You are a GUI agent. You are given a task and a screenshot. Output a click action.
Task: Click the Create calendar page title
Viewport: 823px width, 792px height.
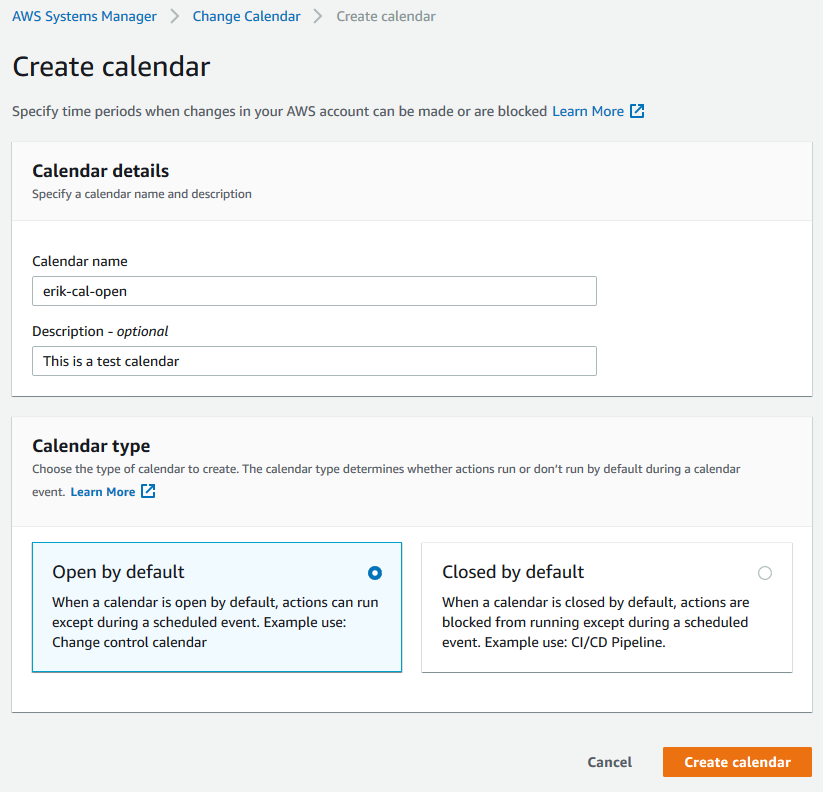pyautogui.click(x=111, y=67)
